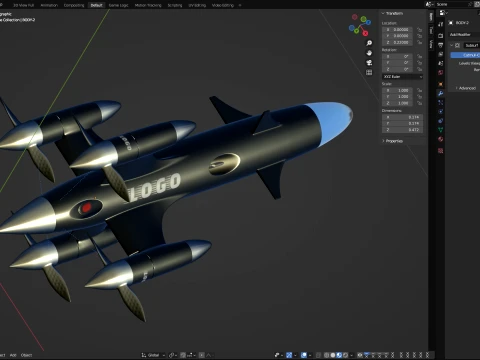This screenshot has width=480, height=360.
Task: Open the Scene properties tab icon
Action: [441, 63]
